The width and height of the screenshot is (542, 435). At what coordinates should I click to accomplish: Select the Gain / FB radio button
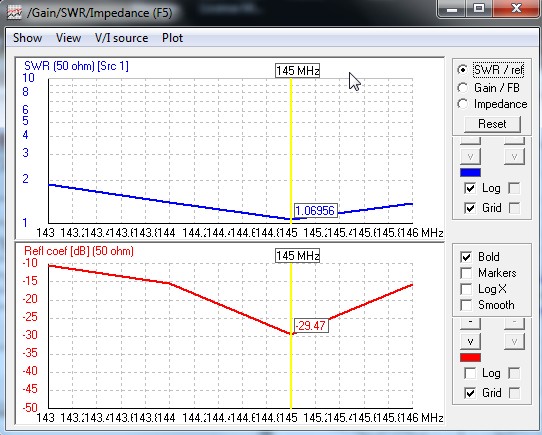[463, 87]
